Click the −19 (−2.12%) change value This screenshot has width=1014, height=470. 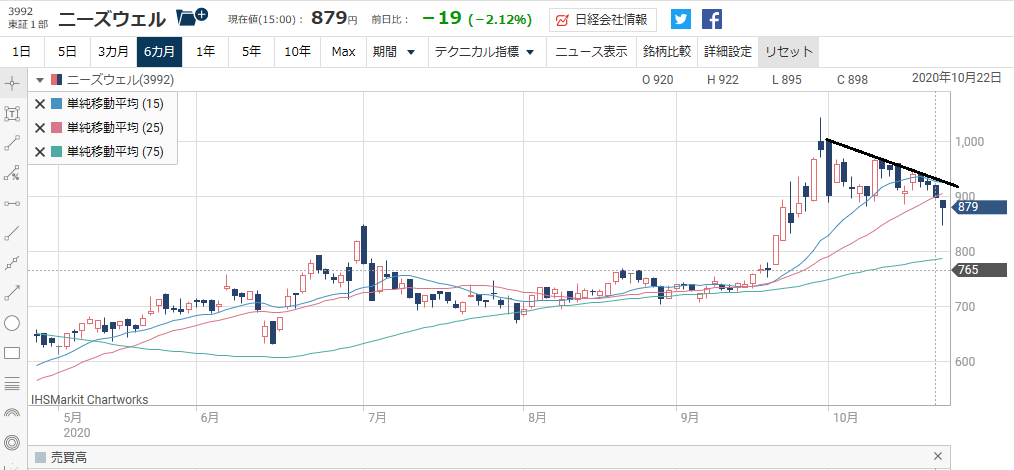[477, 19]
